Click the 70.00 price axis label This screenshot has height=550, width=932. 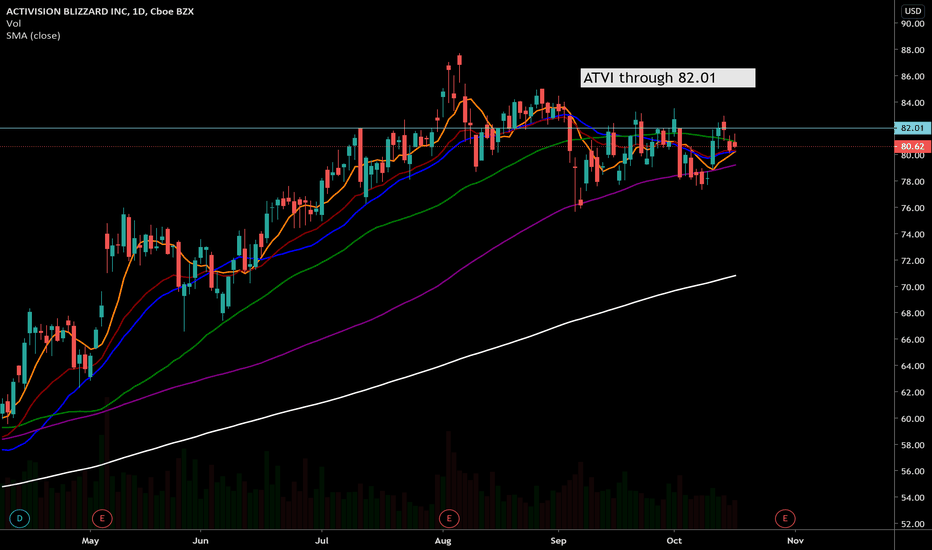click(x=912, y=287)
